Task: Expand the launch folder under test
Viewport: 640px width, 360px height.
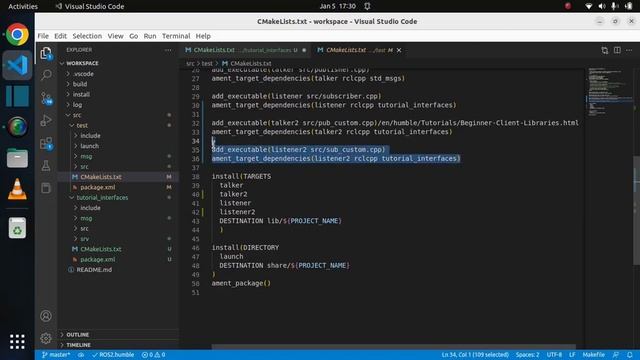Action: pyautogui.click(x=89, y=146)
